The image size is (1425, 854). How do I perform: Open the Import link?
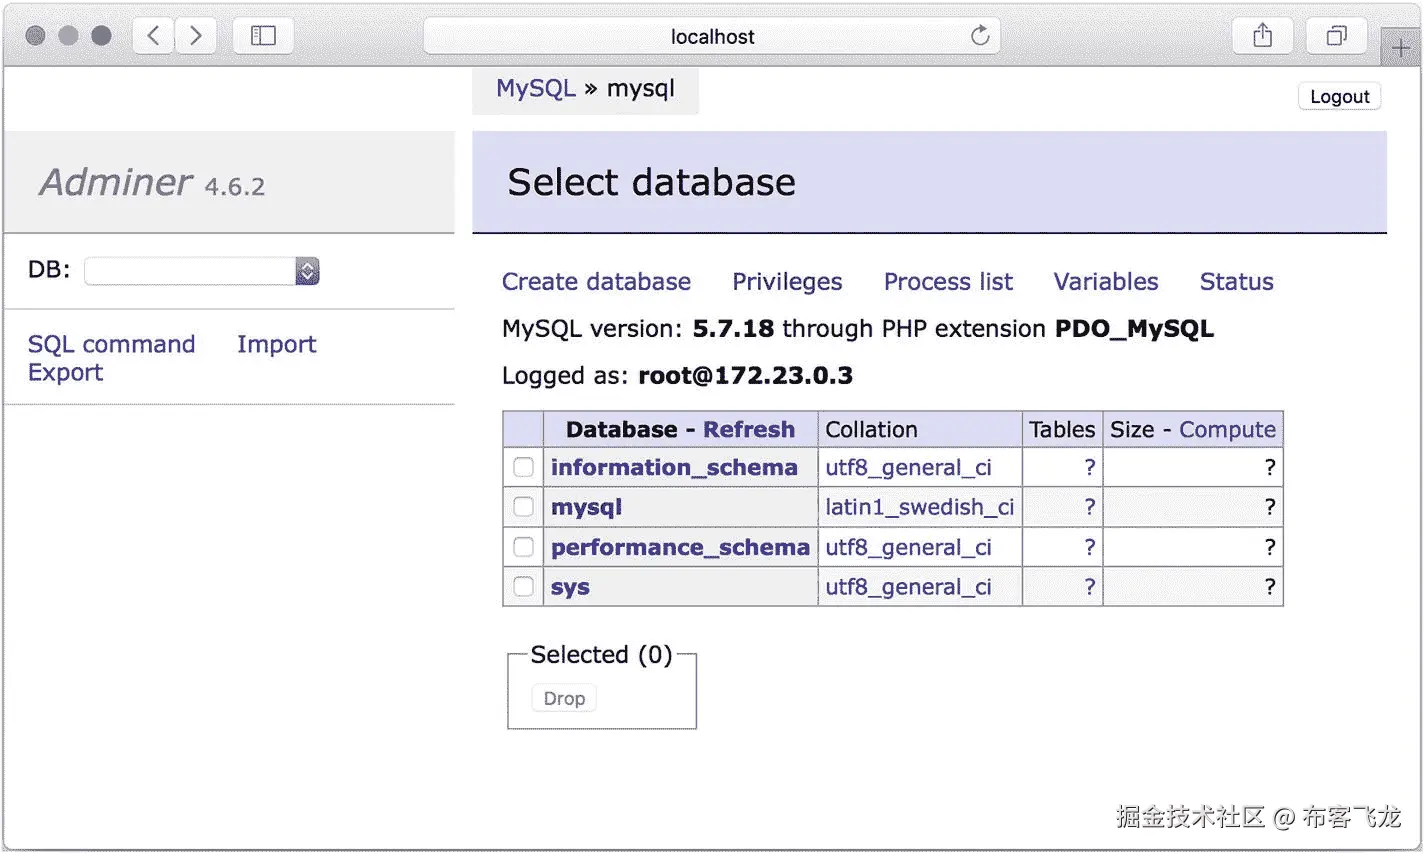(277, 344)
